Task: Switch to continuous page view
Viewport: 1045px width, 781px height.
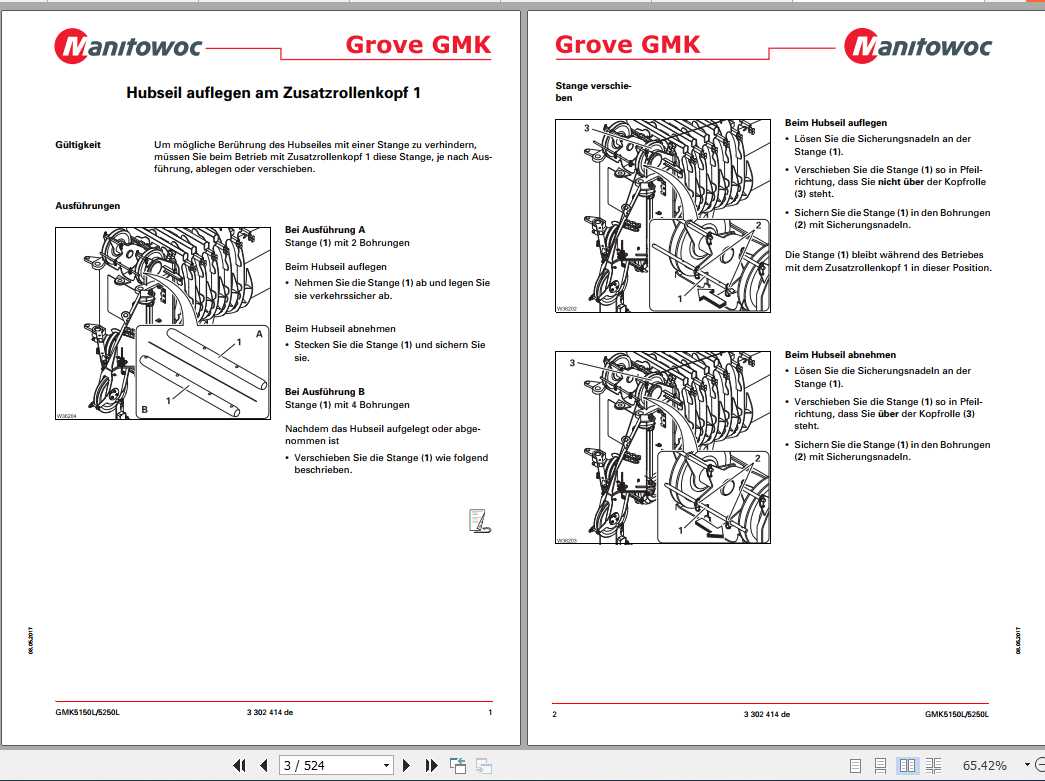Action: 880,766
